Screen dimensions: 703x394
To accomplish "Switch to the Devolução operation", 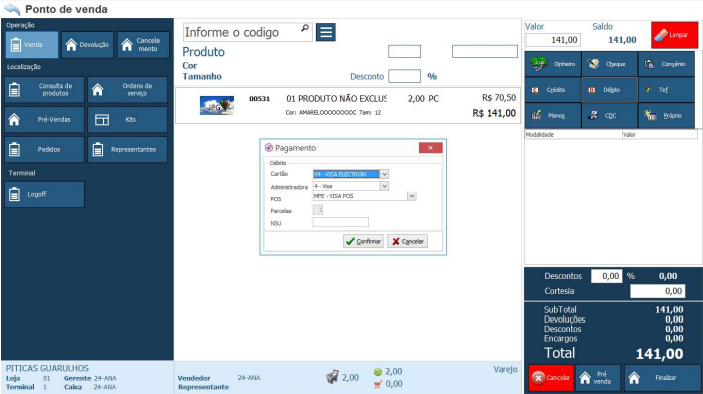I will pos(87,44).
